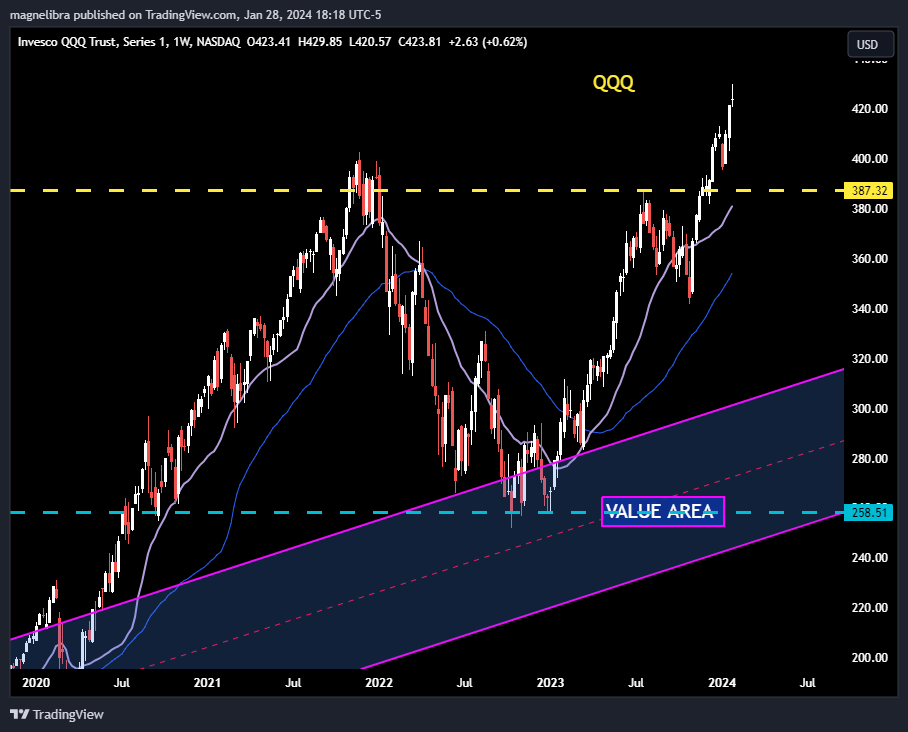This screenshot has width=908, height=732.
Task: Click the 320.00 price scale label
Action: 869,359
